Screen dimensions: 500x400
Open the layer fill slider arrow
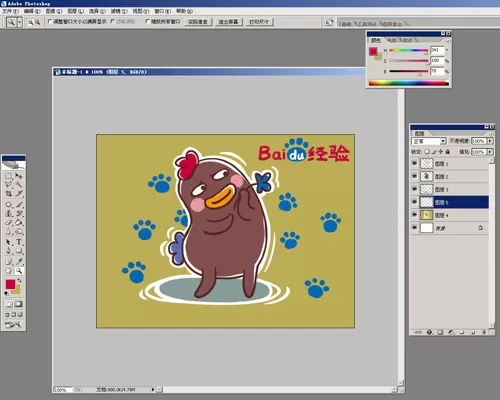[x=490, y=152]
